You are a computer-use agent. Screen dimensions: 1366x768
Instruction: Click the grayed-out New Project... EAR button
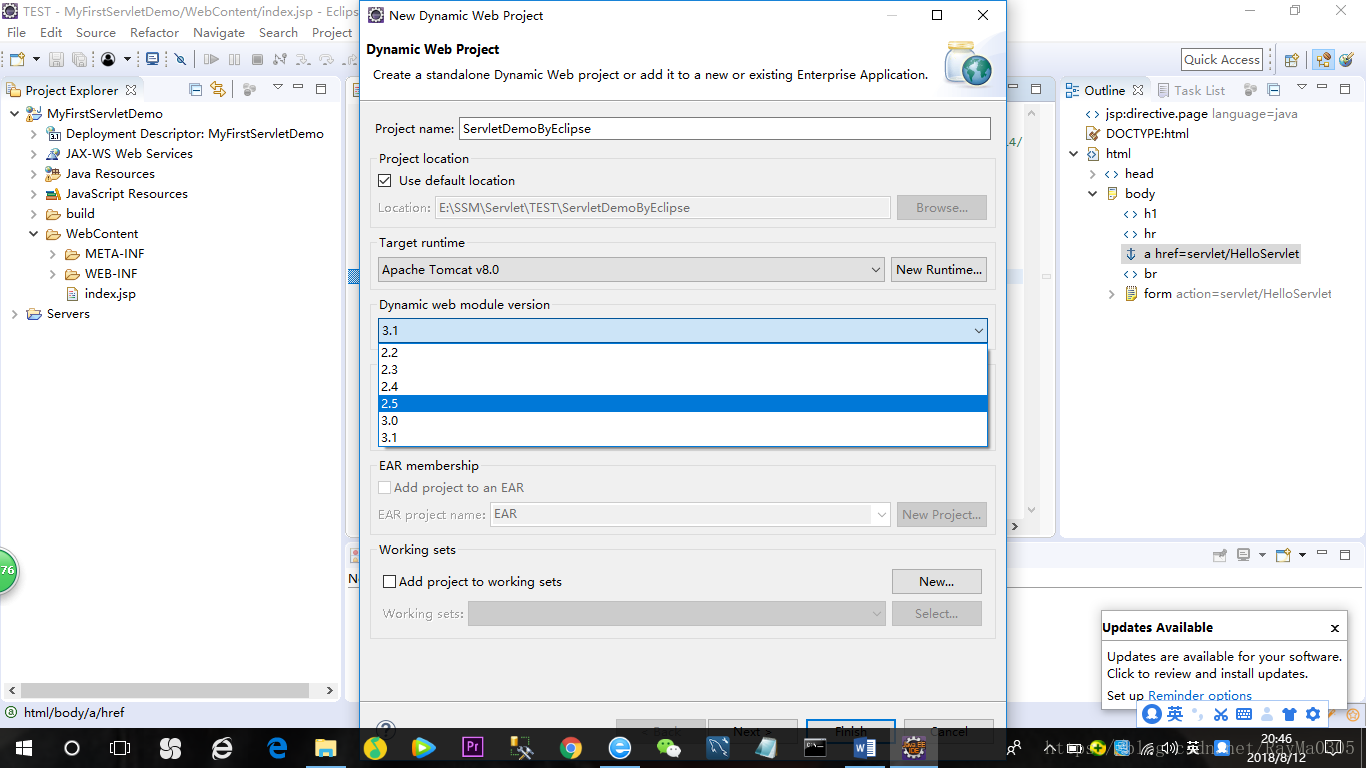[x=942, y=514]
